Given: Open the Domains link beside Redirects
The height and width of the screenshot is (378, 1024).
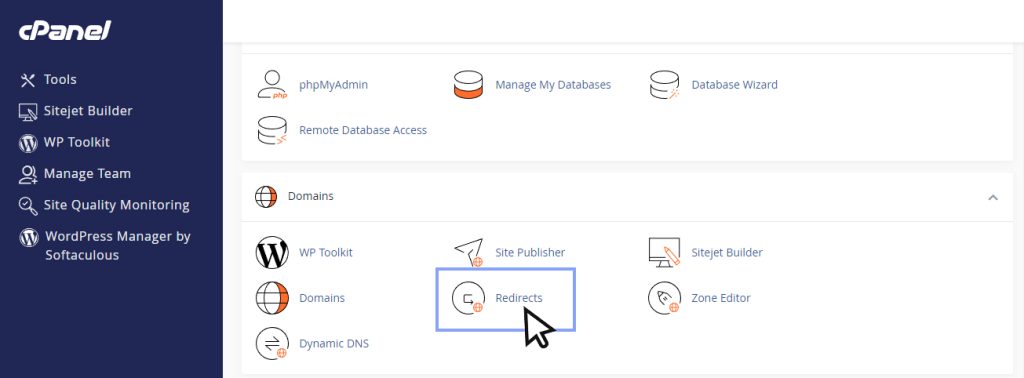Looking at the screenshot, I should [x=322, y=298].
